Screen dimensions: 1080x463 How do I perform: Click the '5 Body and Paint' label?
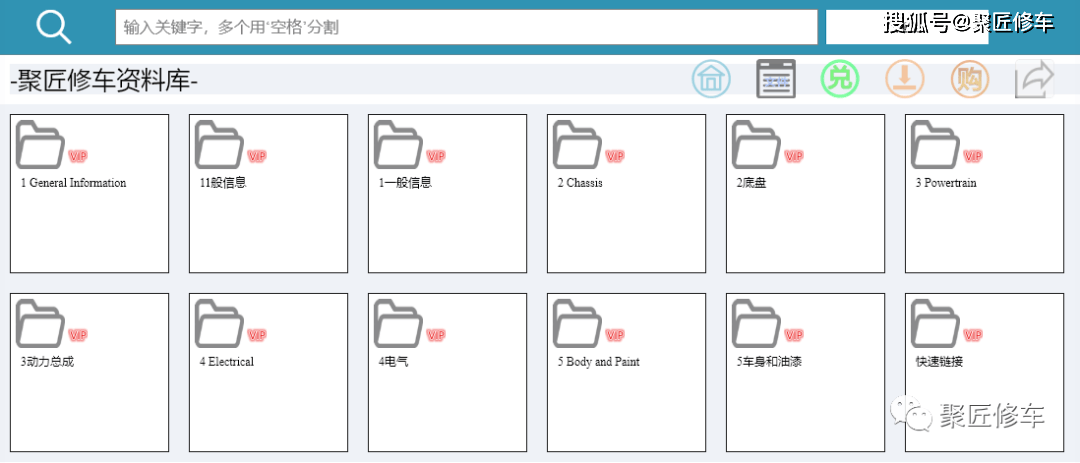click(599, 362)
